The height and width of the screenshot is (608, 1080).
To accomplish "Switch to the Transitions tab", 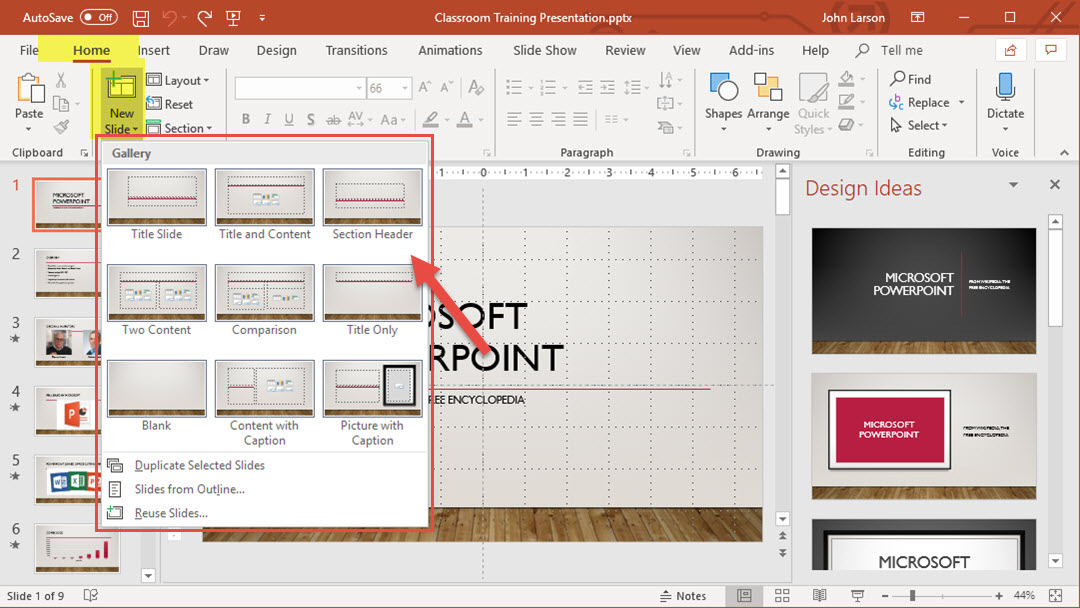I will coord(356,50).
